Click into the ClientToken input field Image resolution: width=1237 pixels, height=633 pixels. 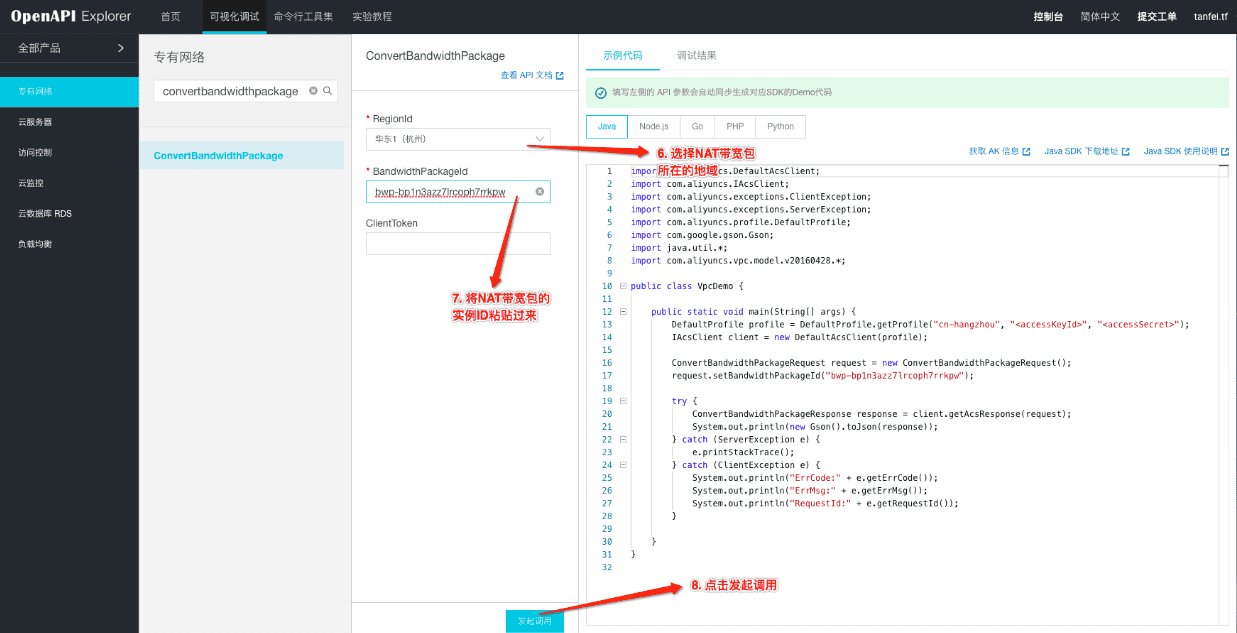pyautogui.click(x=458, y=244)
